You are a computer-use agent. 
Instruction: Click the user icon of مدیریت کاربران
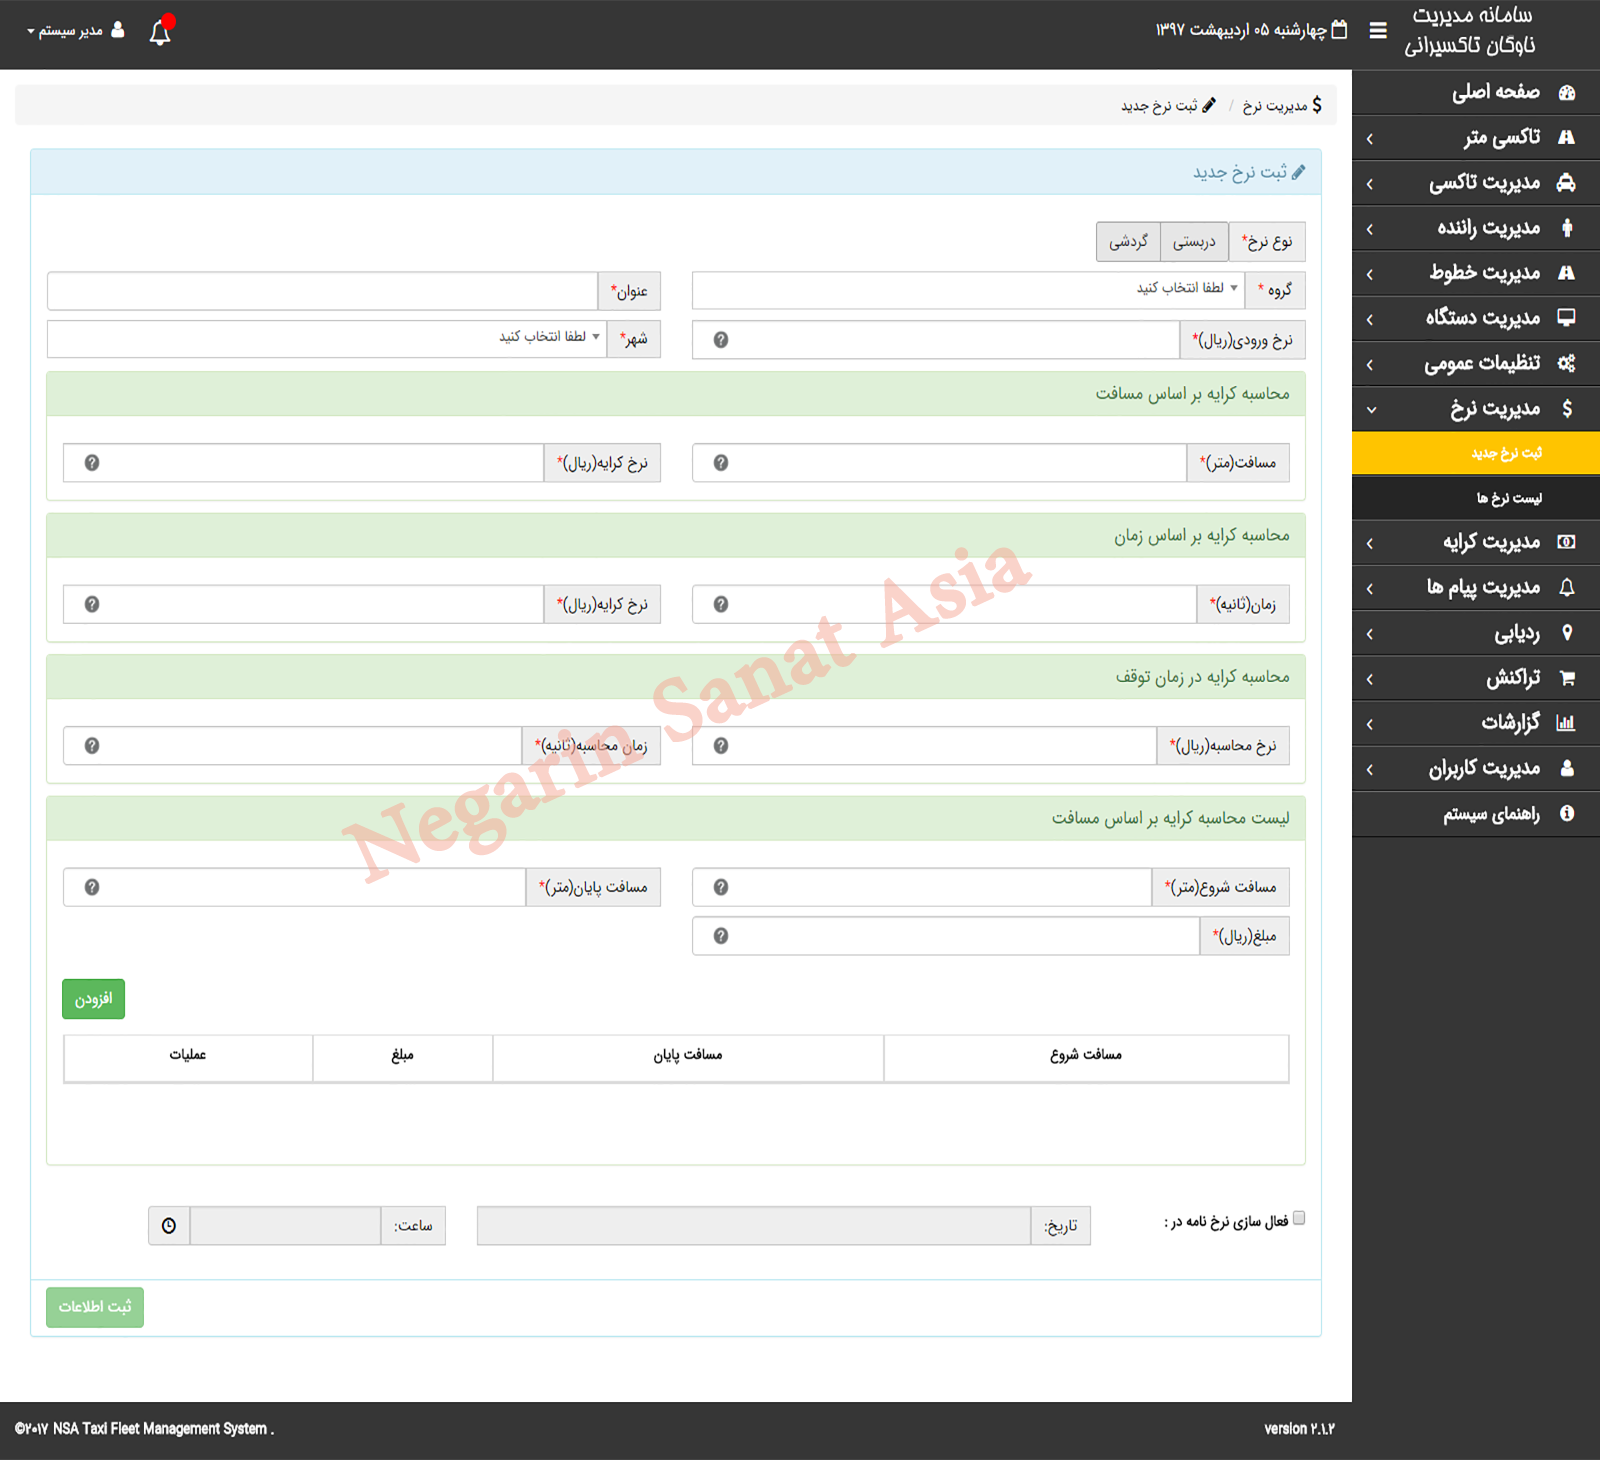pos(1567,768)
